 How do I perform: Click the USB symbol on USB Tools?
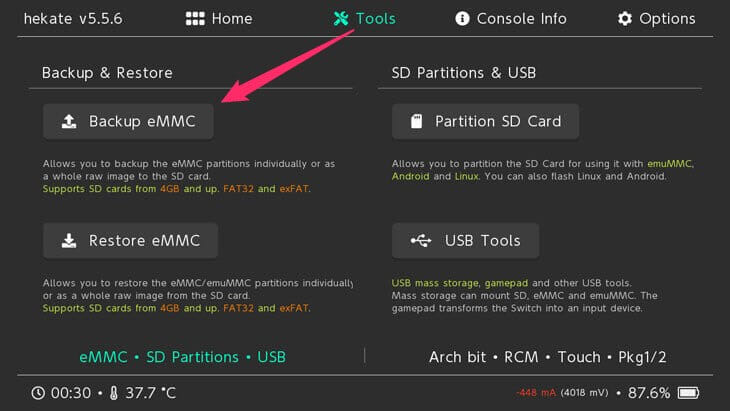422,241
